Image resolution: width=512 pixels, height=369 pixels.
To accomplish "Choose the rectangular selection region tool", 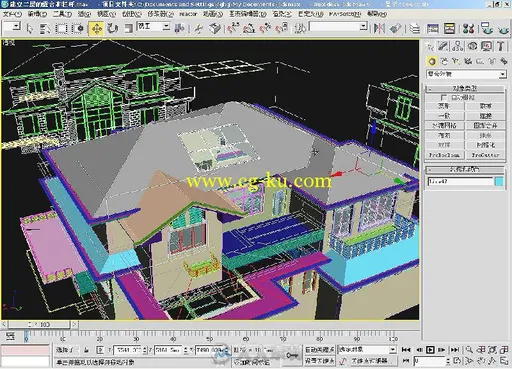I will coord(61,29).
